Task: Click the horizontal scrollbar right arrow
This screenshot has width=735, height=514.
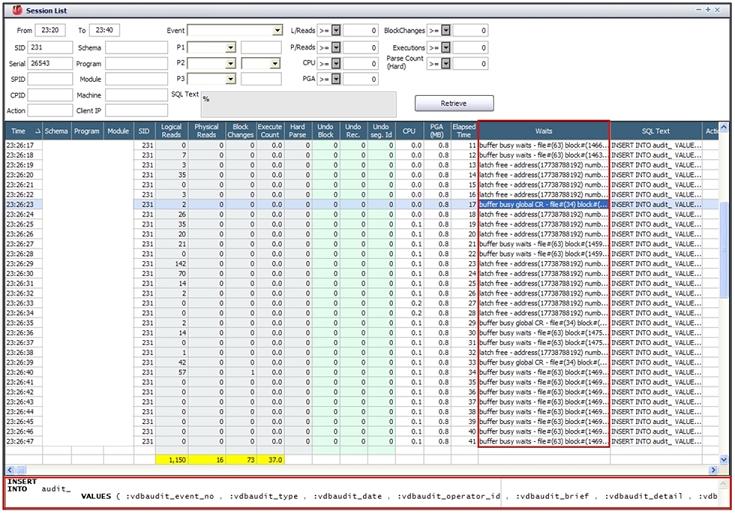Action: tap(713, 469)
